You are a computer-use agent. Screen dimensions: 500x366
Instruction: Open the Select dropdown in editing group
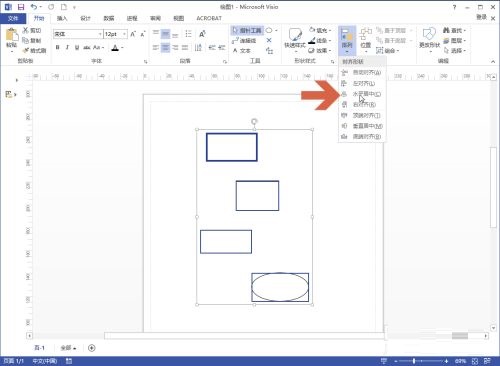454,50
